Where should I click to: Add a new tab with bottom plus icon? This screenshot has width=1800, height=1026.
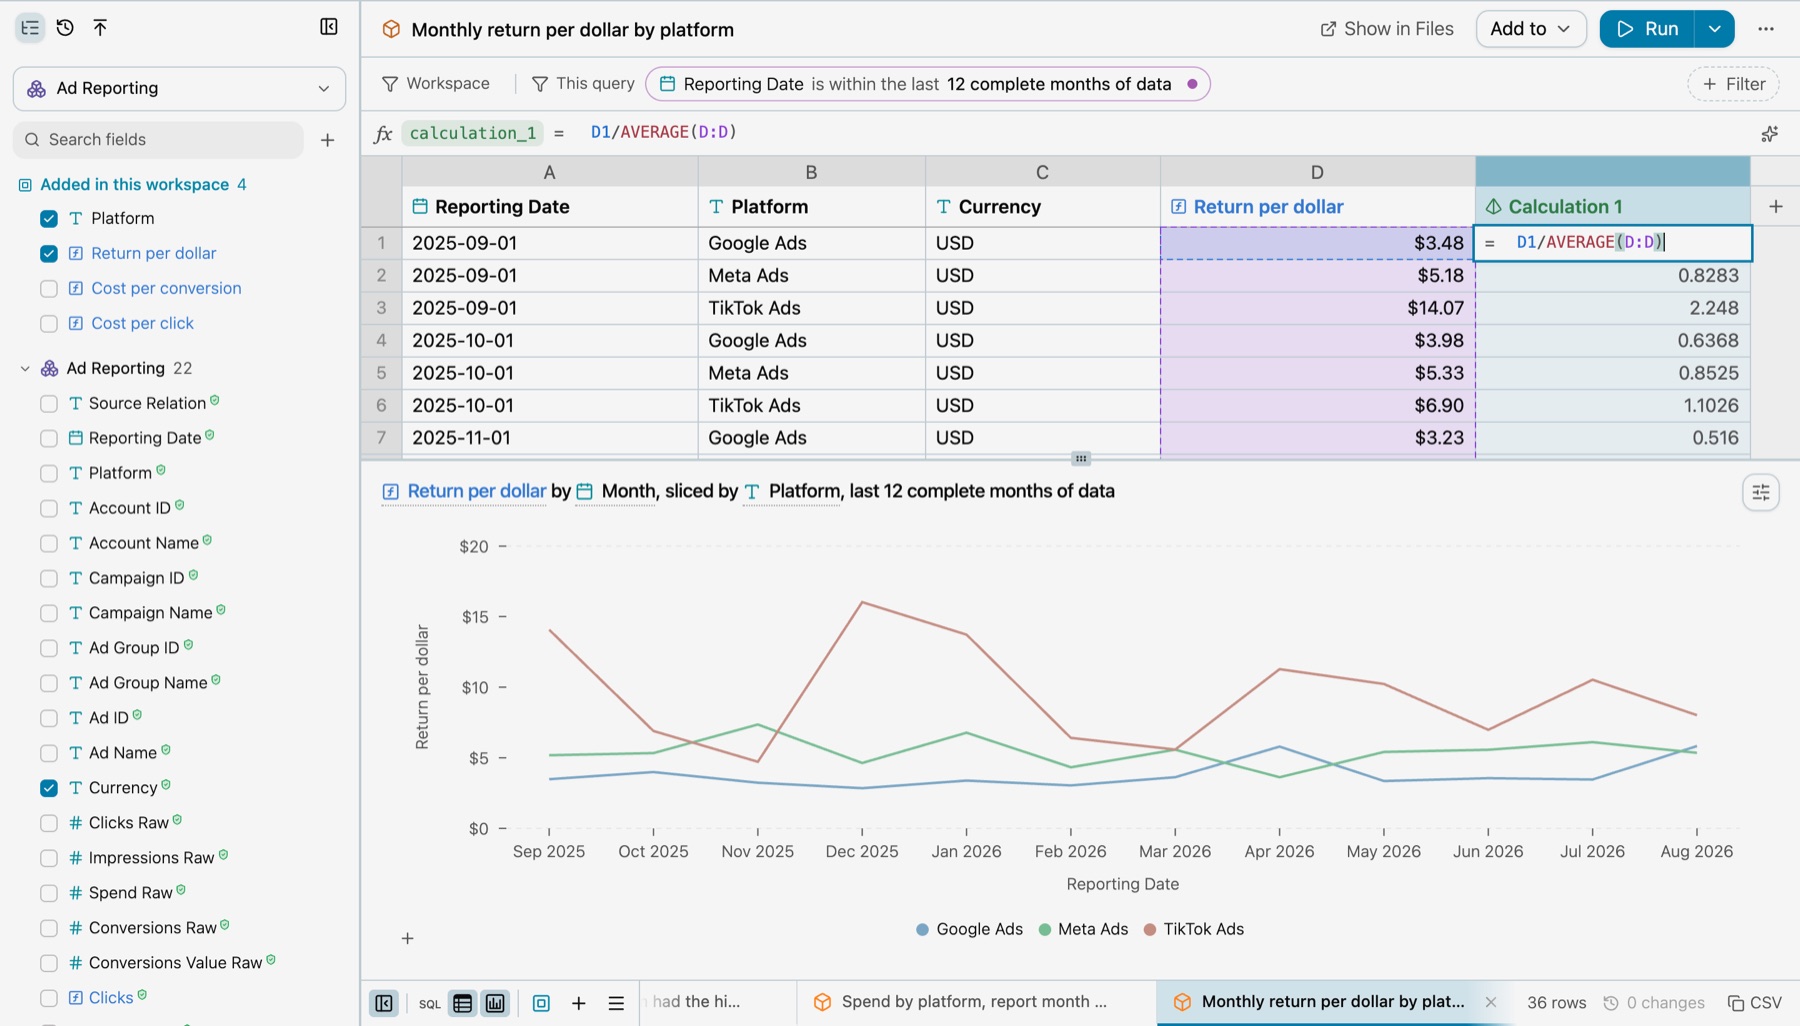tap(578, 1003)
